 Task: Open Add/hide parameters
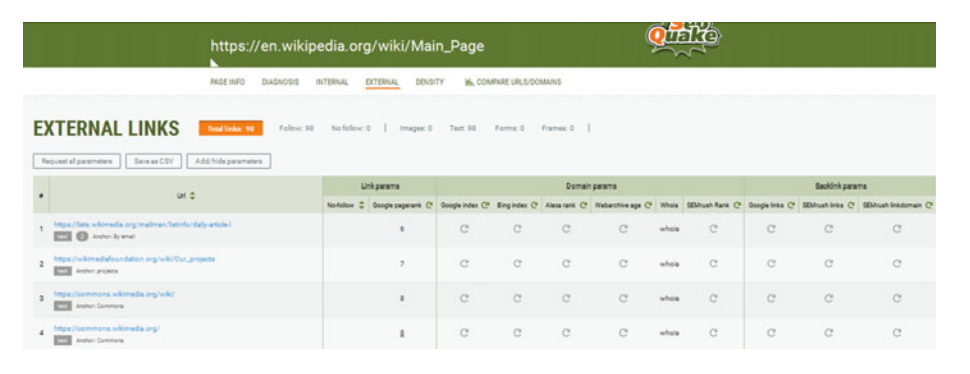click(229, 161)
